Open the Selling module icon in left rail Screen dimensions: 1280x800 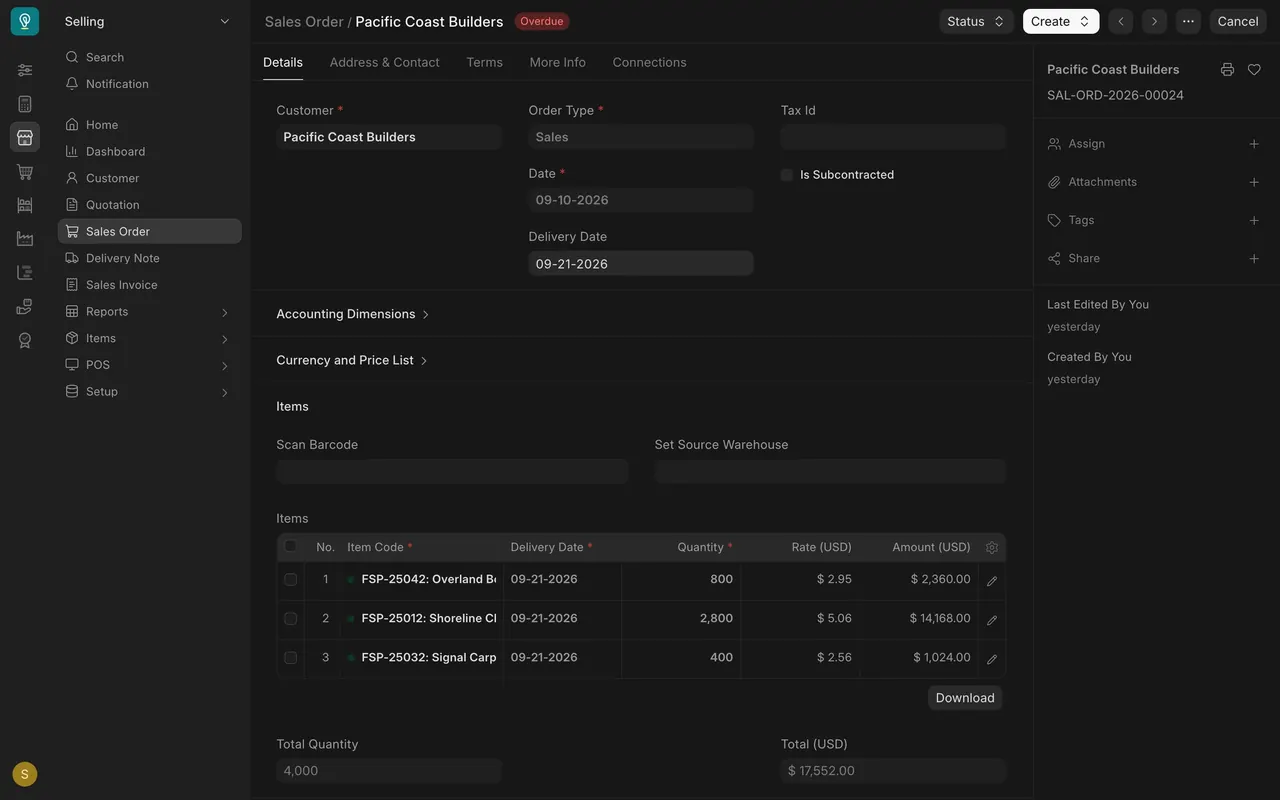point(25,137)
